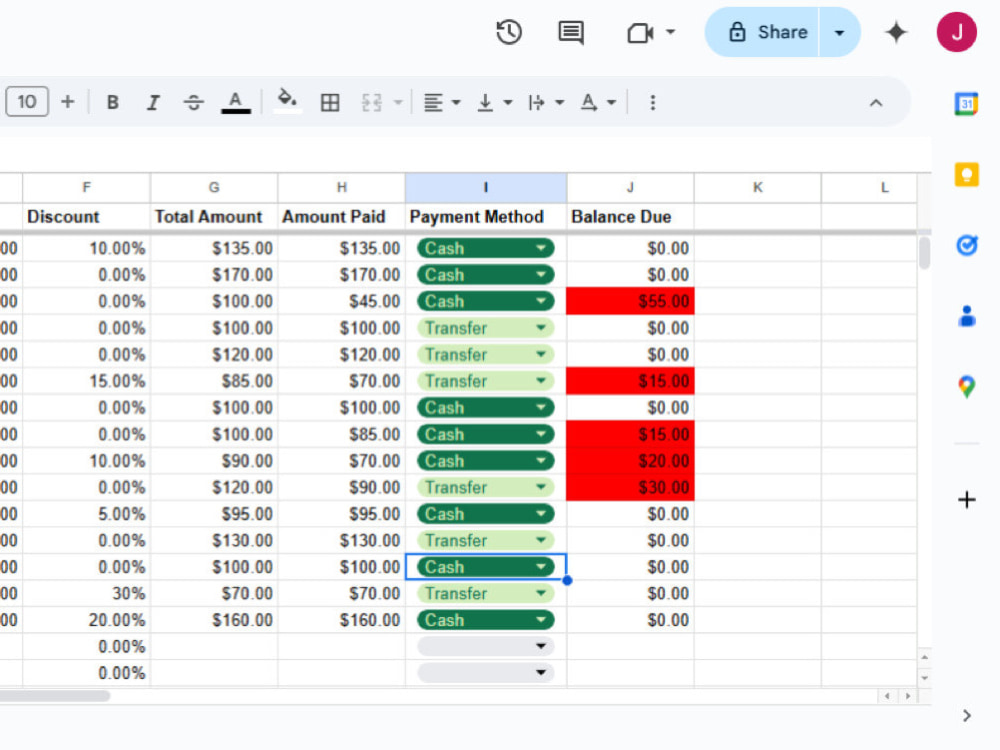Click the Share button
Image resolution: width=1000 pixels, height=750 pixels.
(768, 32)
